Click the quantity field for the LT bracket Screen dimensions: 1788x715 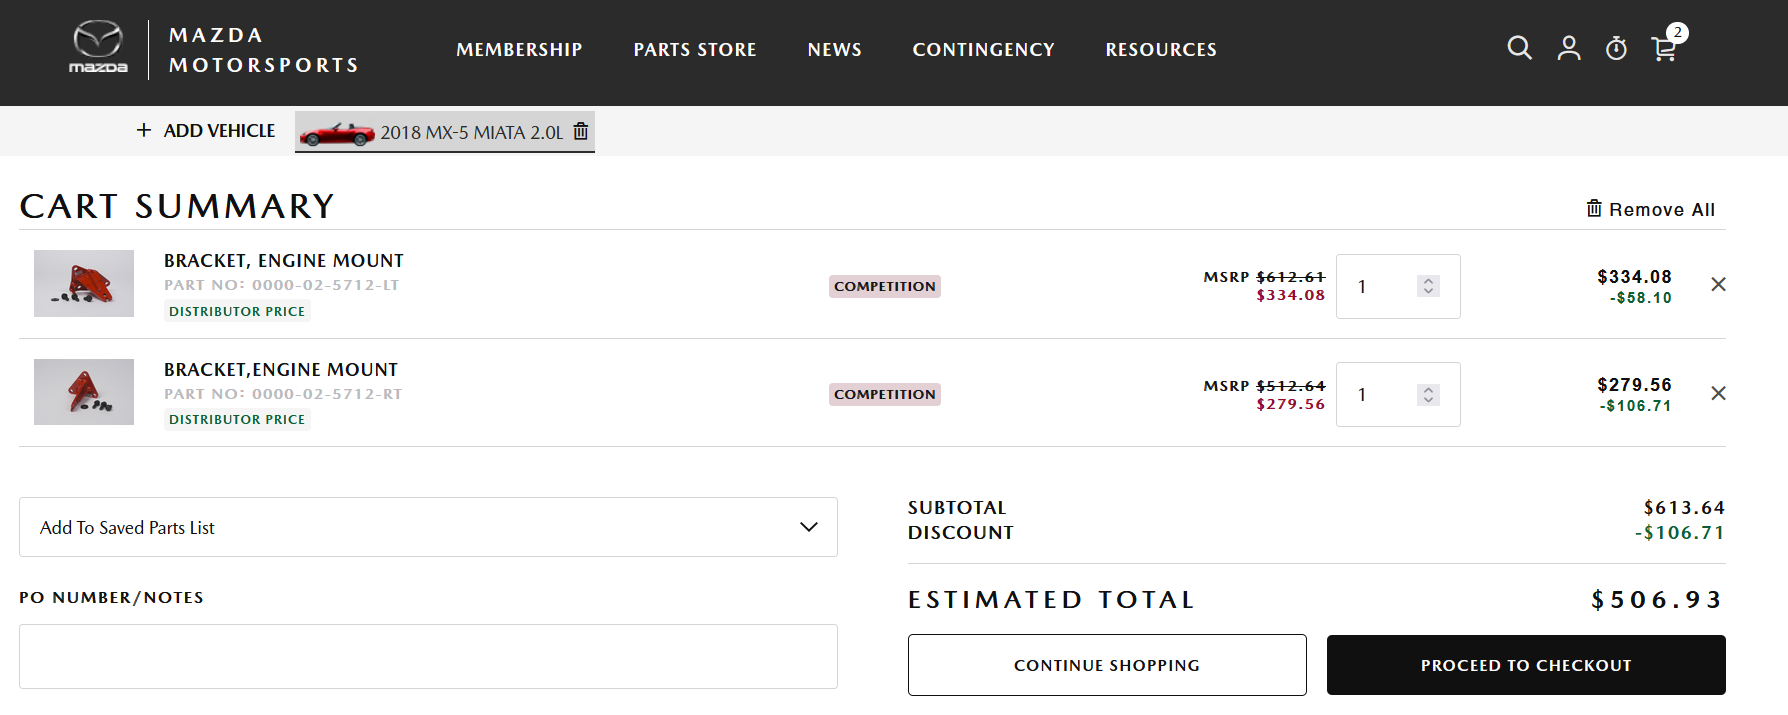pyautogui.click(x=1398, y=286)
